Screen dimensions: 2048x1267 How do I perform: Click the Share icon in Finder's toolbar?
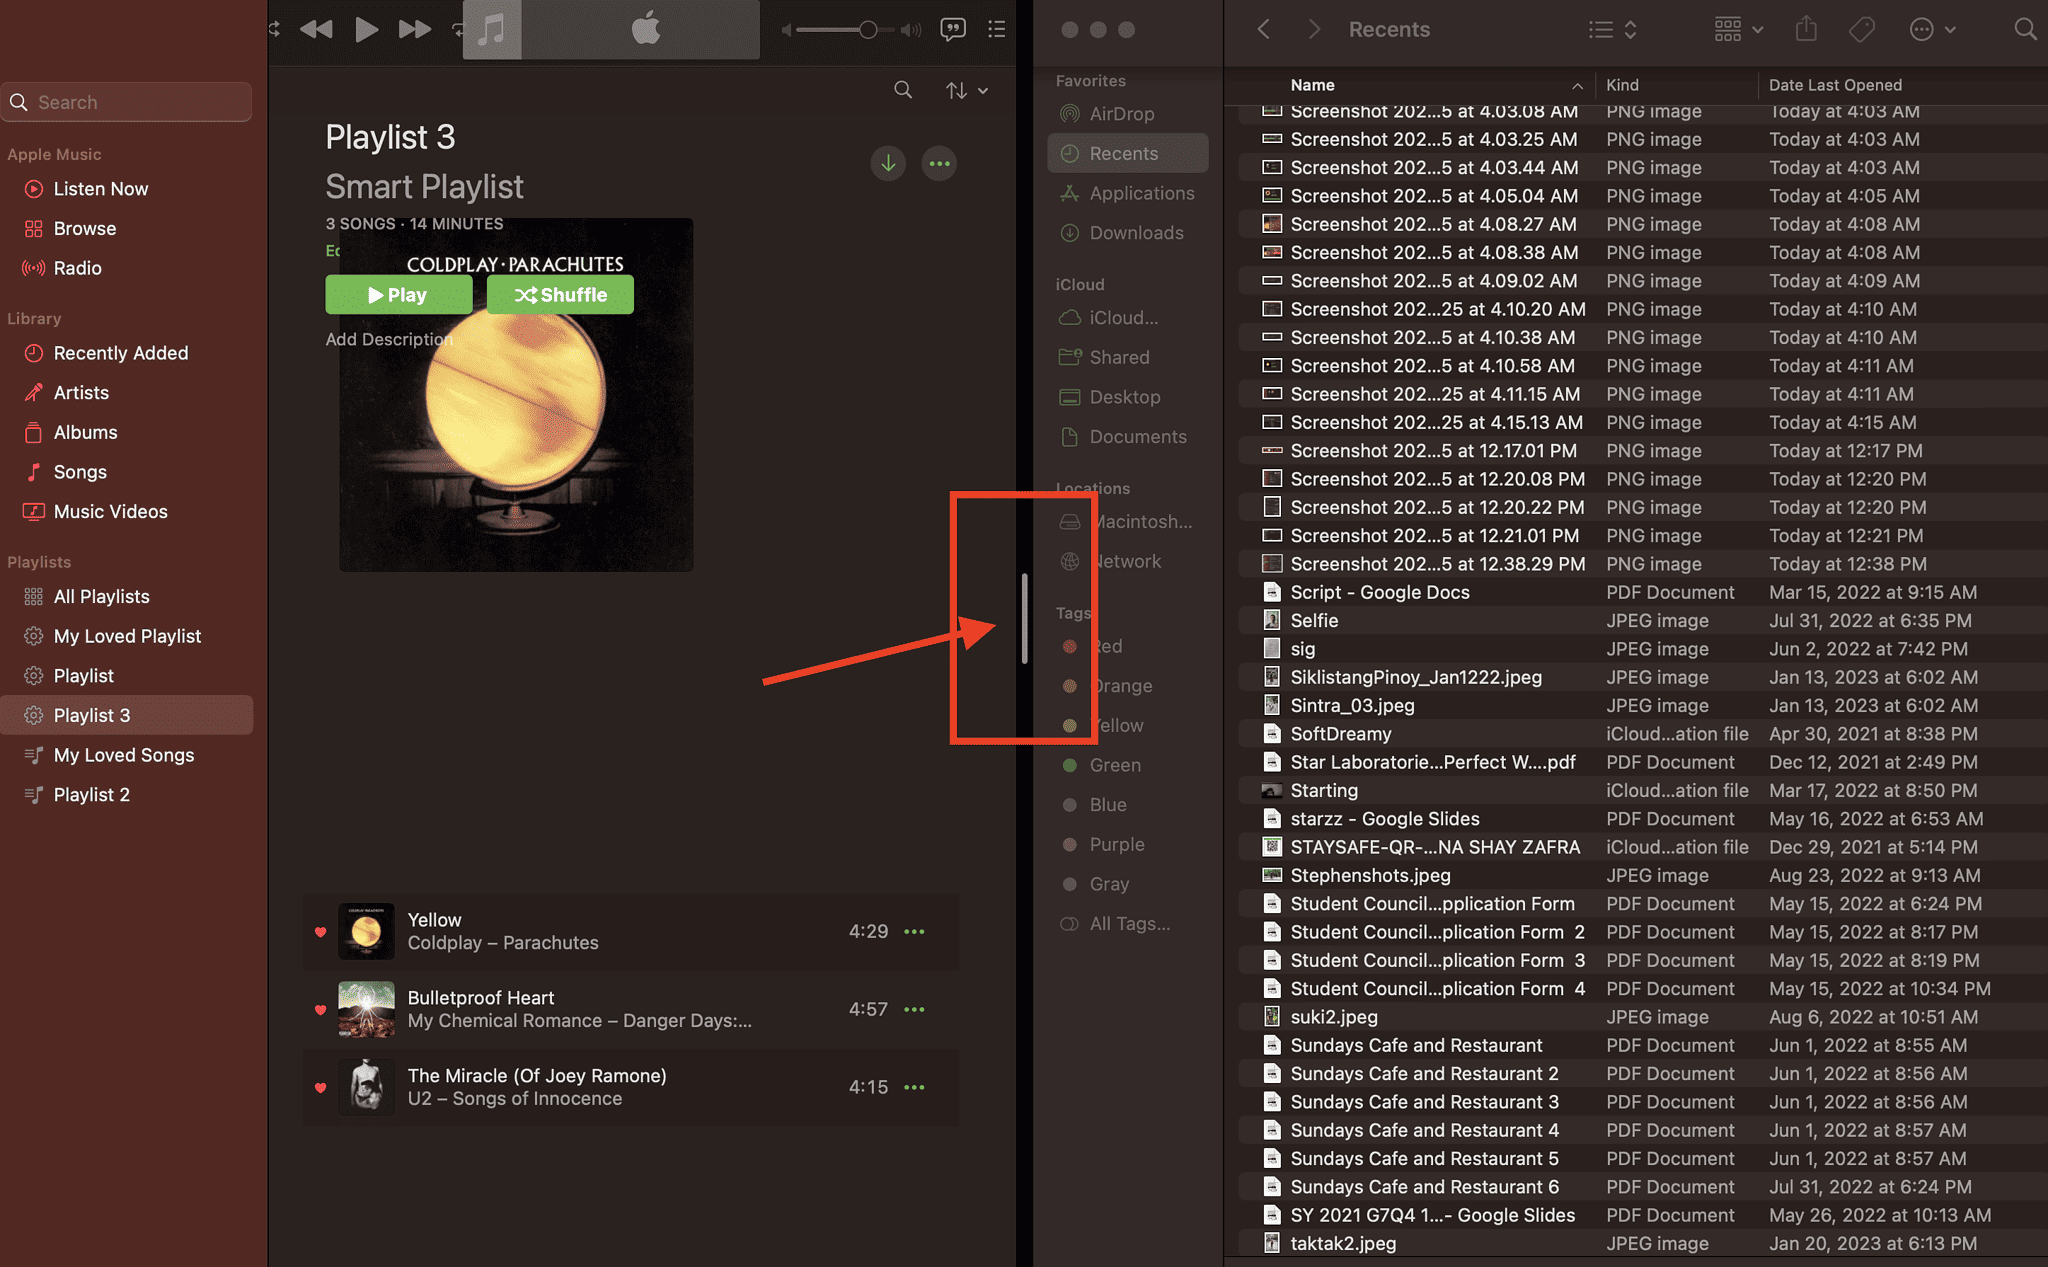[x=1805, y=29]
